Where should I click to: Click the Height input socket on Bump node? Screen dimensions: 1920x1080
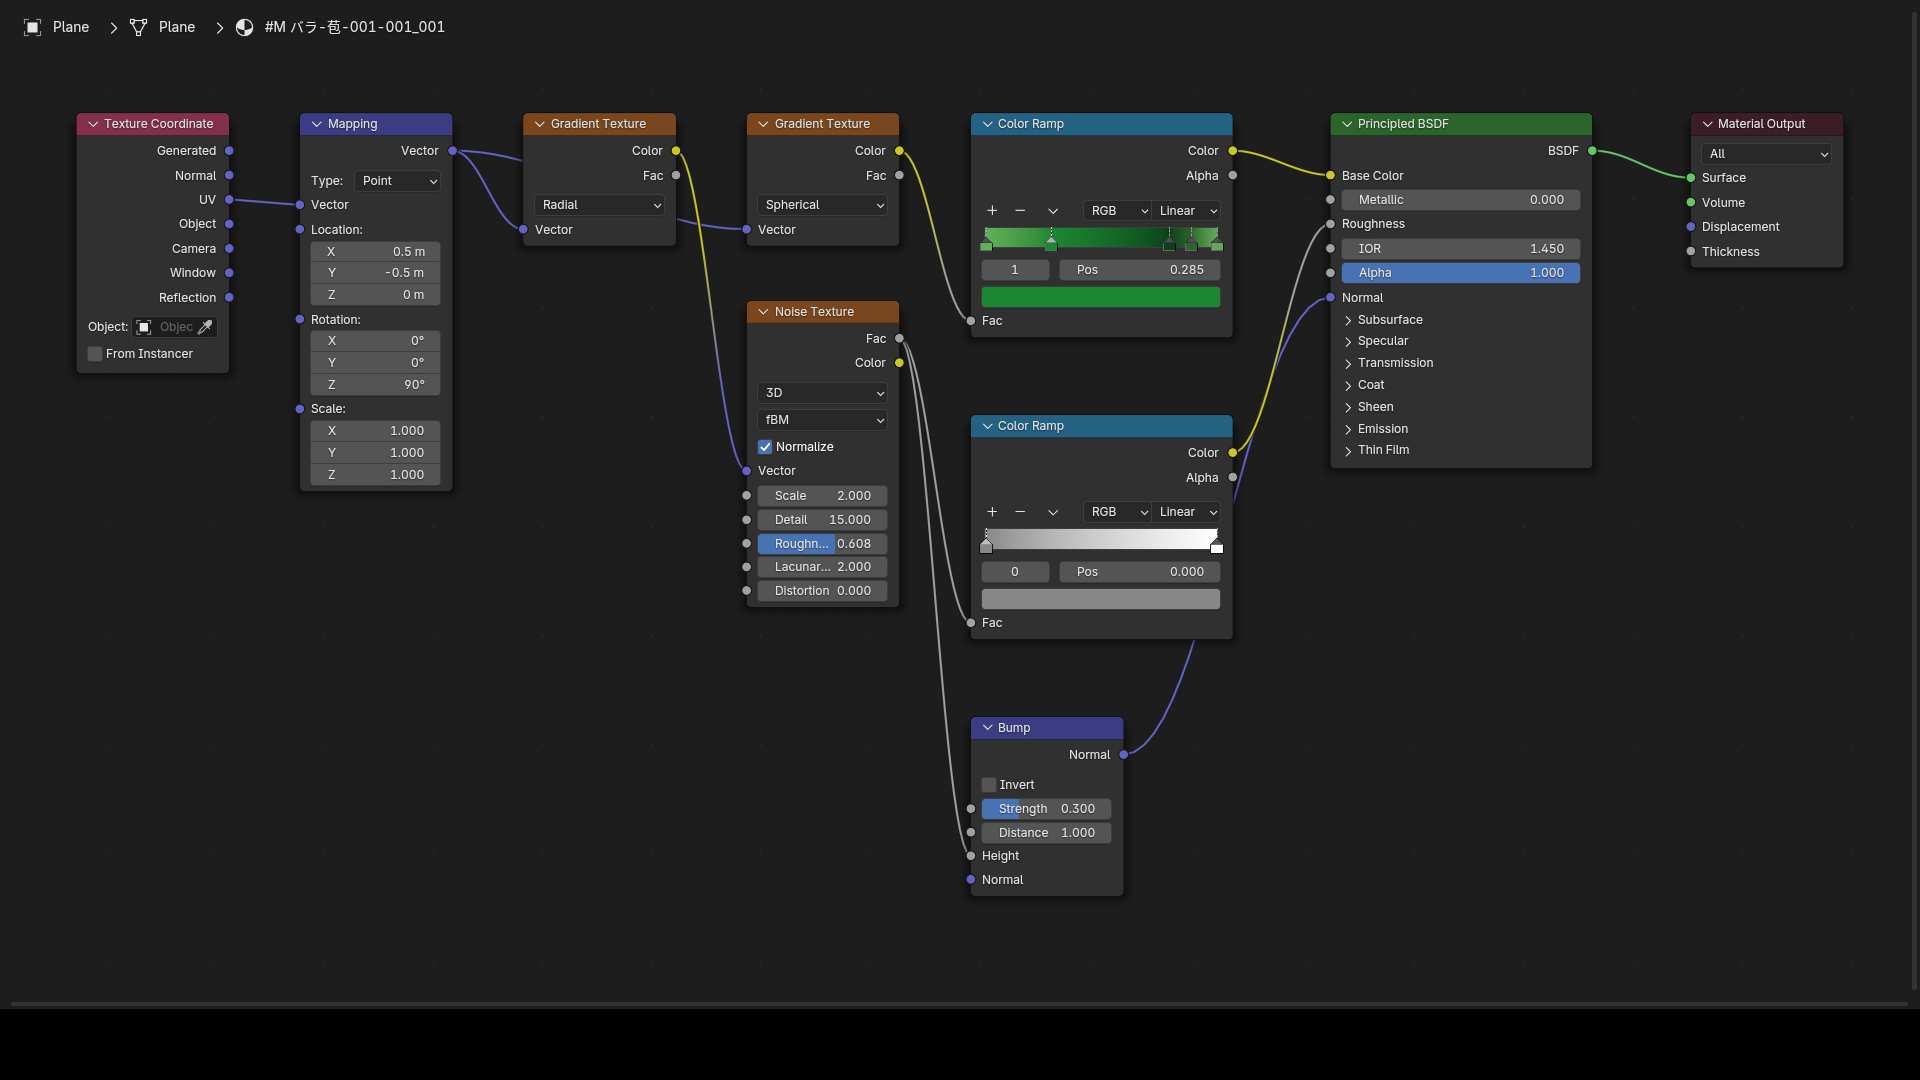click(971, 856)
